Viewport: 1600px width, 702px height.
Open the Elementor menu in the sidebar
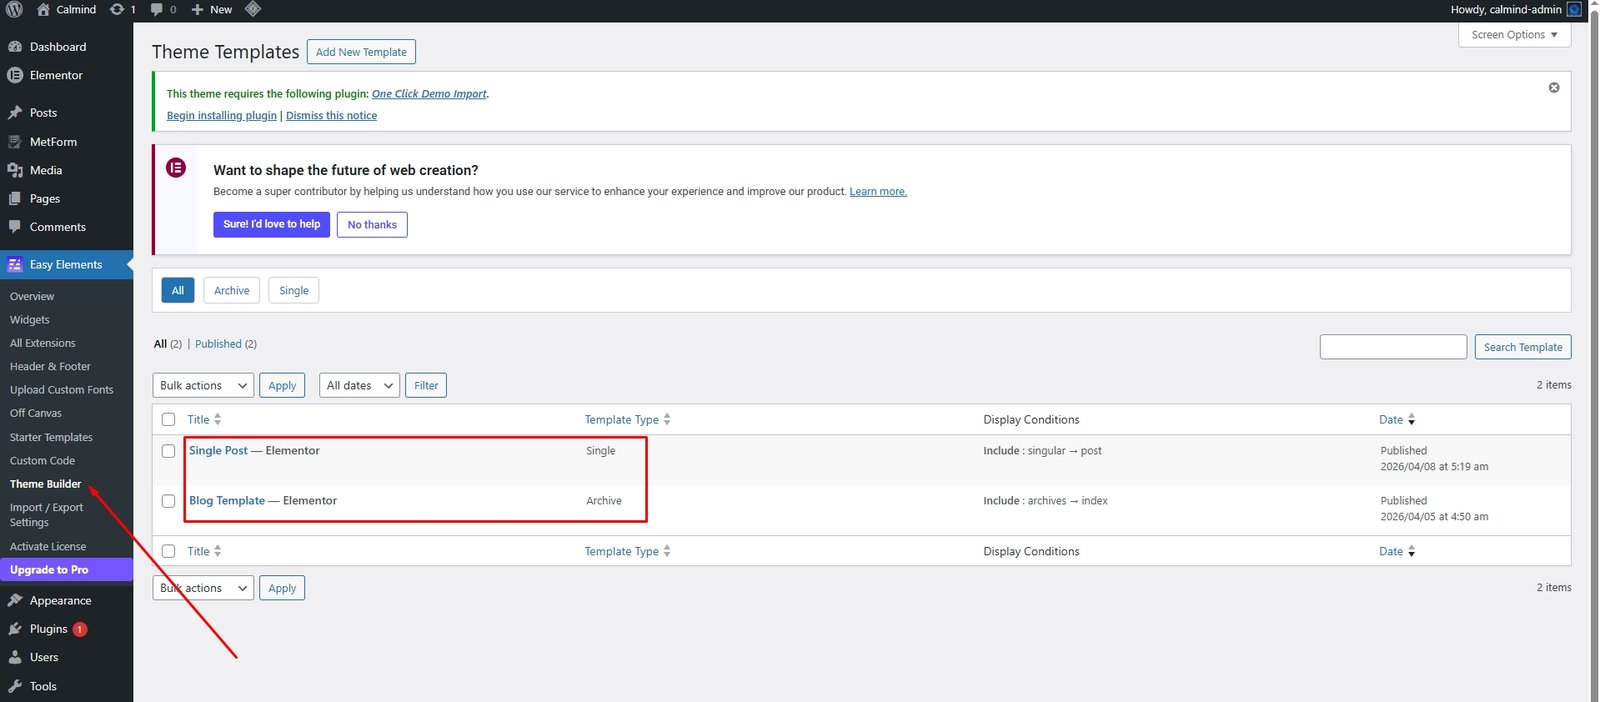[56, 75]
